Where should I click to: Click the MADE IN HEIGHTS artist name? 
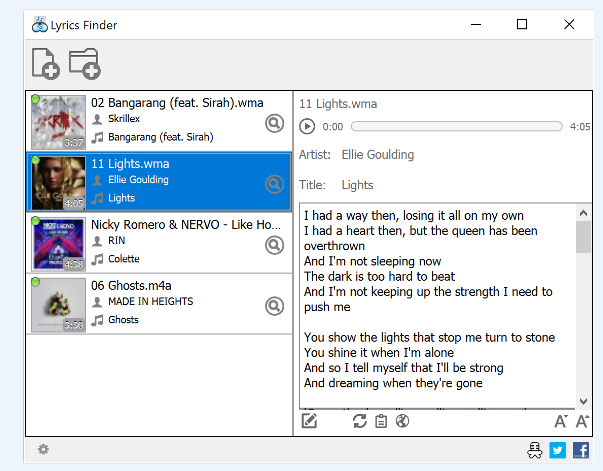151,301
